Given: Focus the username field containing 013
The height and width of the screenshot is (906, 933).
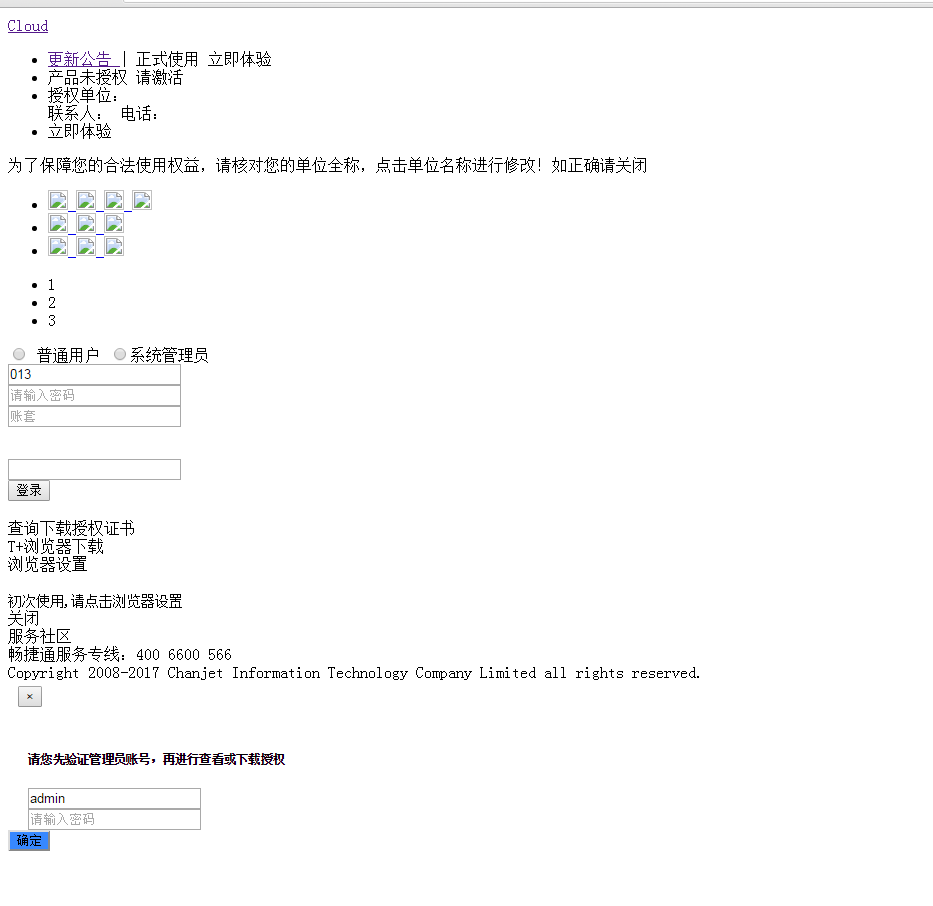Looking at the screenshot, I should pyautogui.click(x=94, y=375).
